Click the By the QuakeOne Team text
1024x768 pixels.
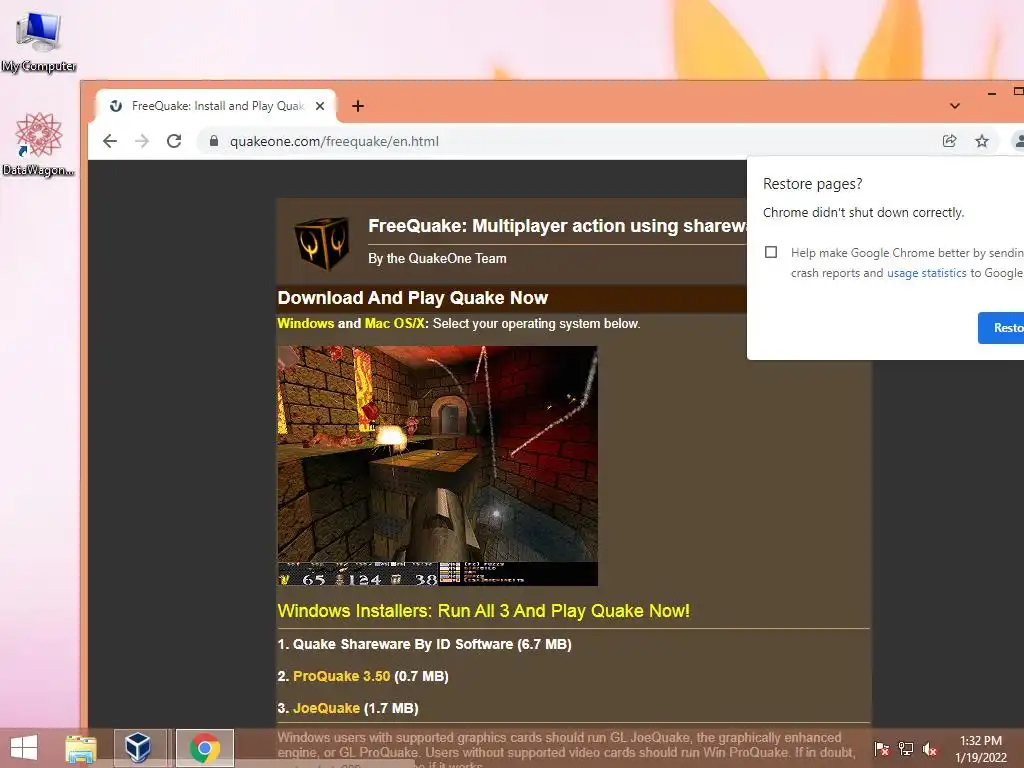pos(437,259)
